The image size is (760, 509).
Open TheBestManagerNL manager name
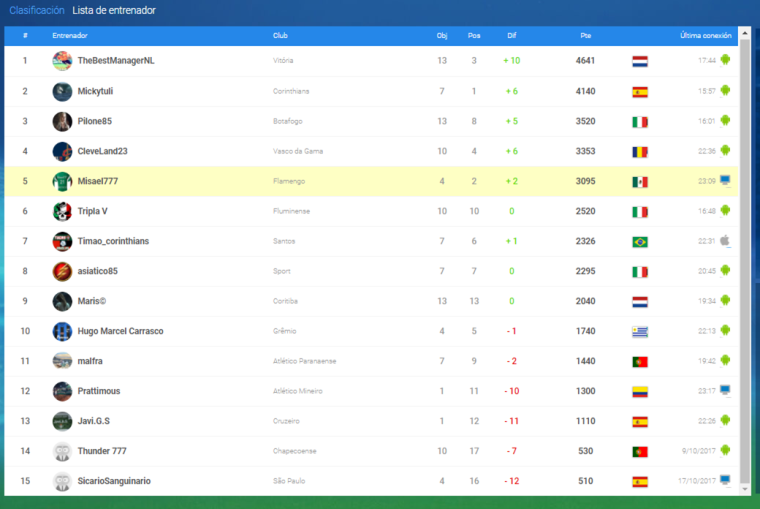click(116, 61)
